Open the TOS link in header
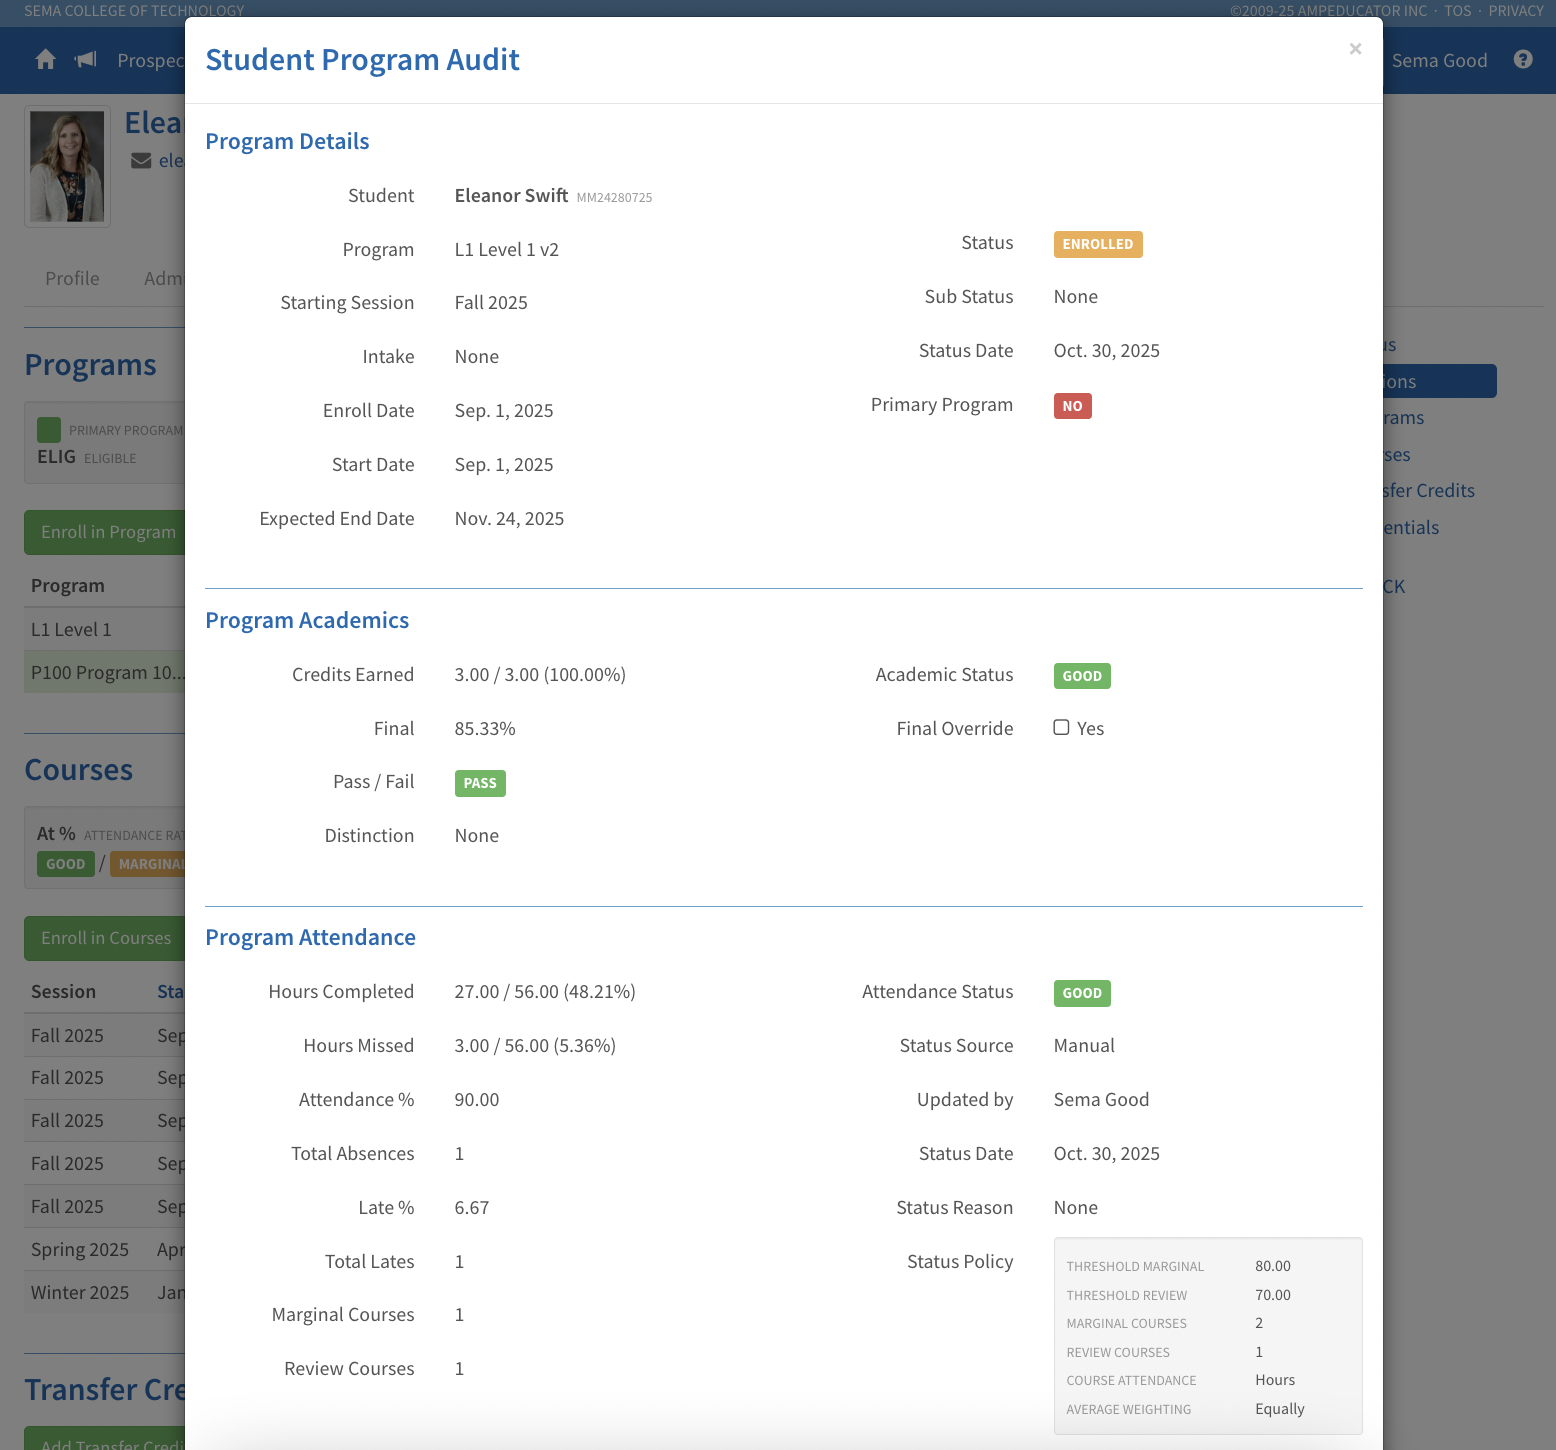Image resolution: width=1556 pixels, height=1450 pixels. pos(1456,11)
